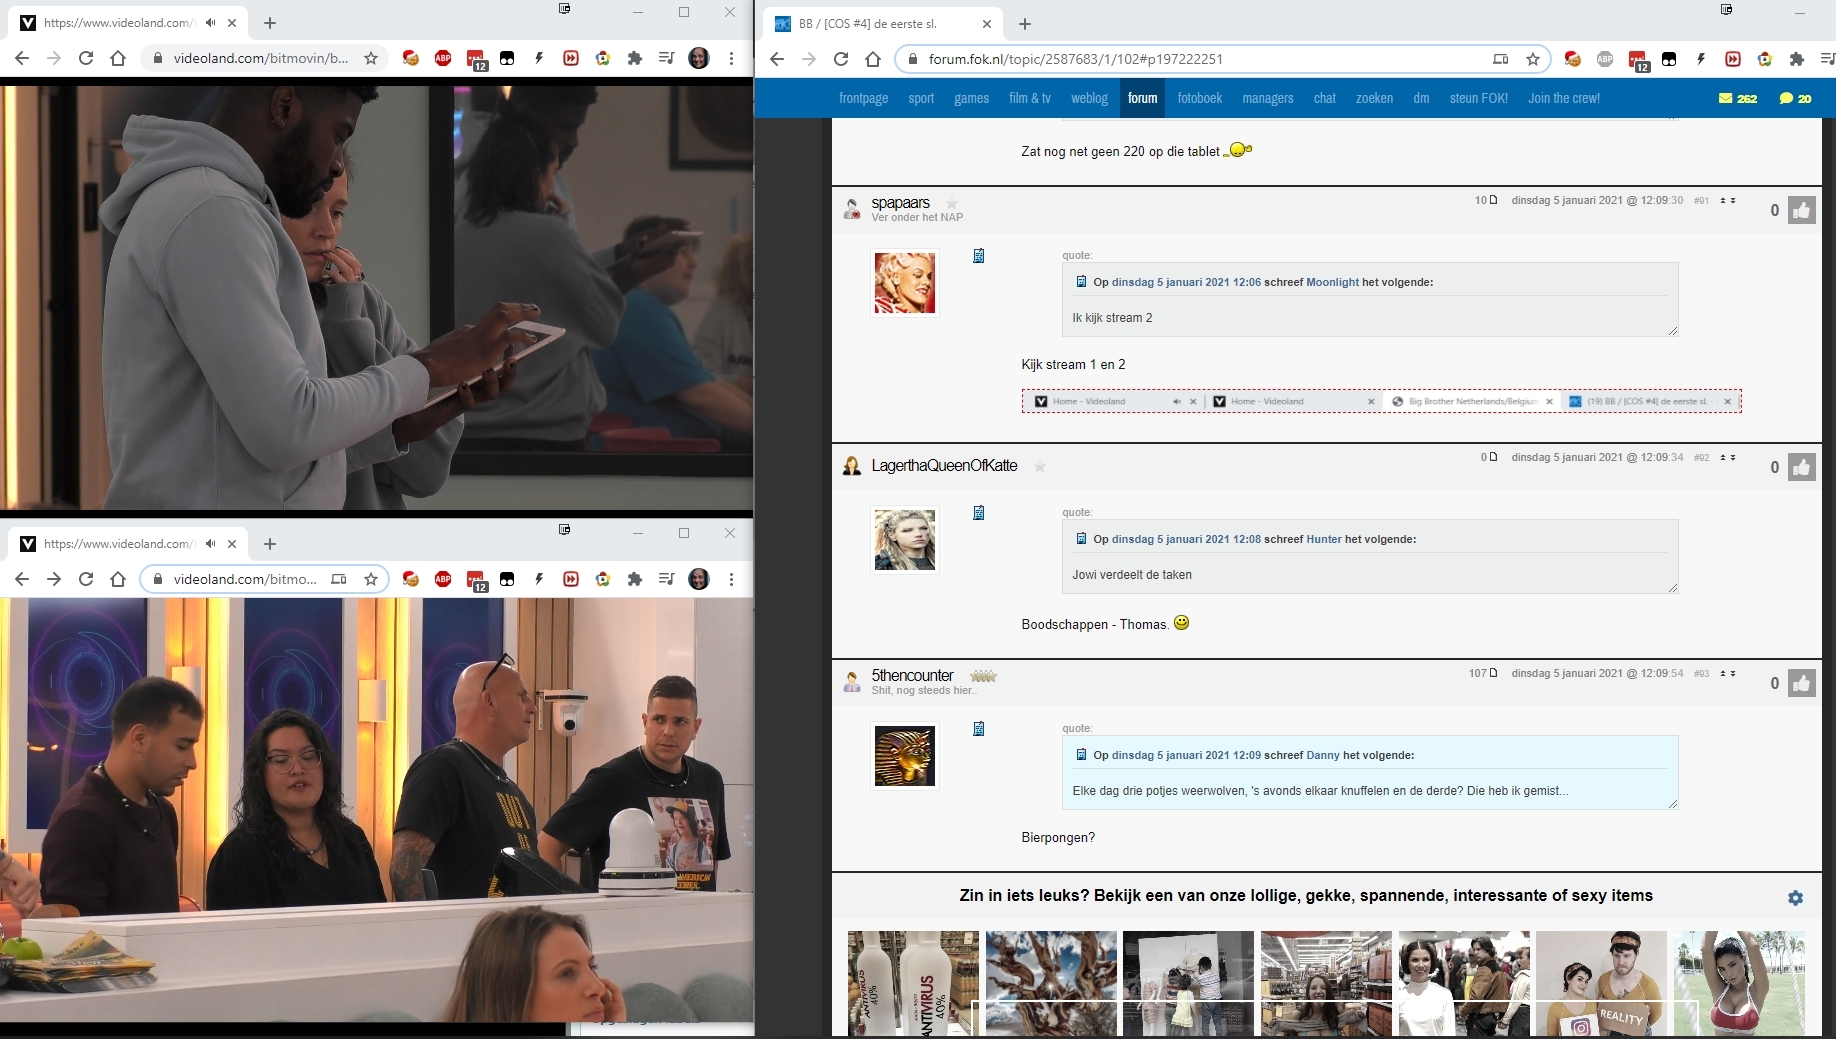Jump to previous post arrow on post #91

[1723, 201]
